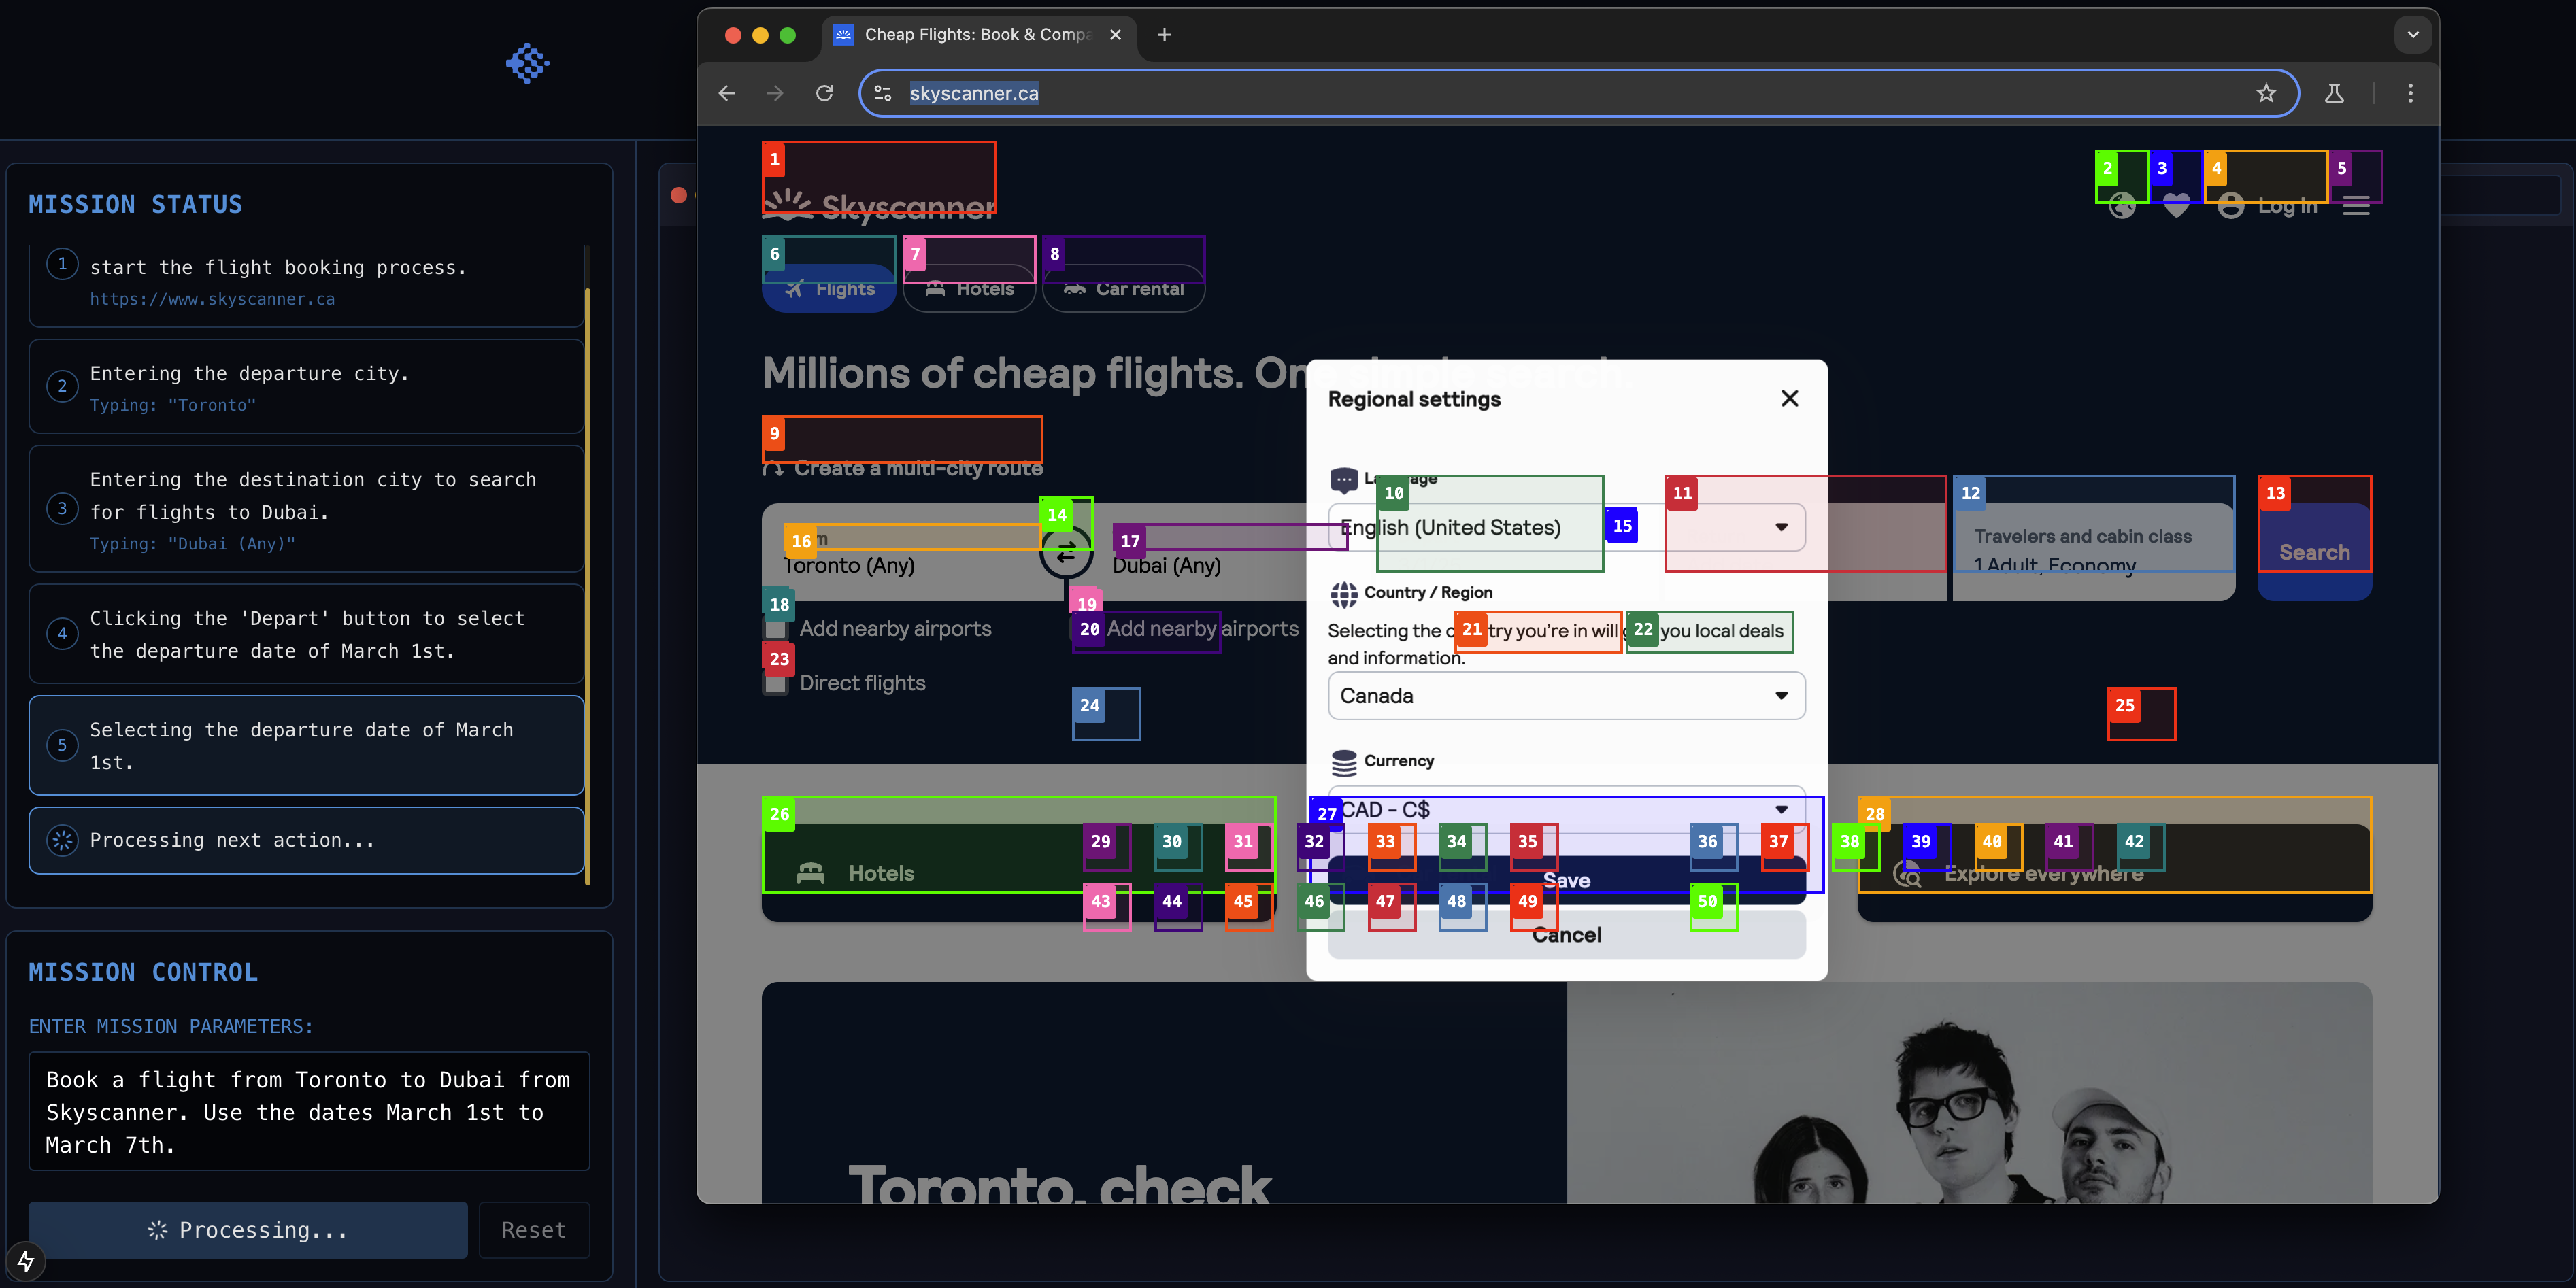Reload the page in browser toolbar
The width and height of the screenshot is (2576, 1288).
click(x=824, y=93)
